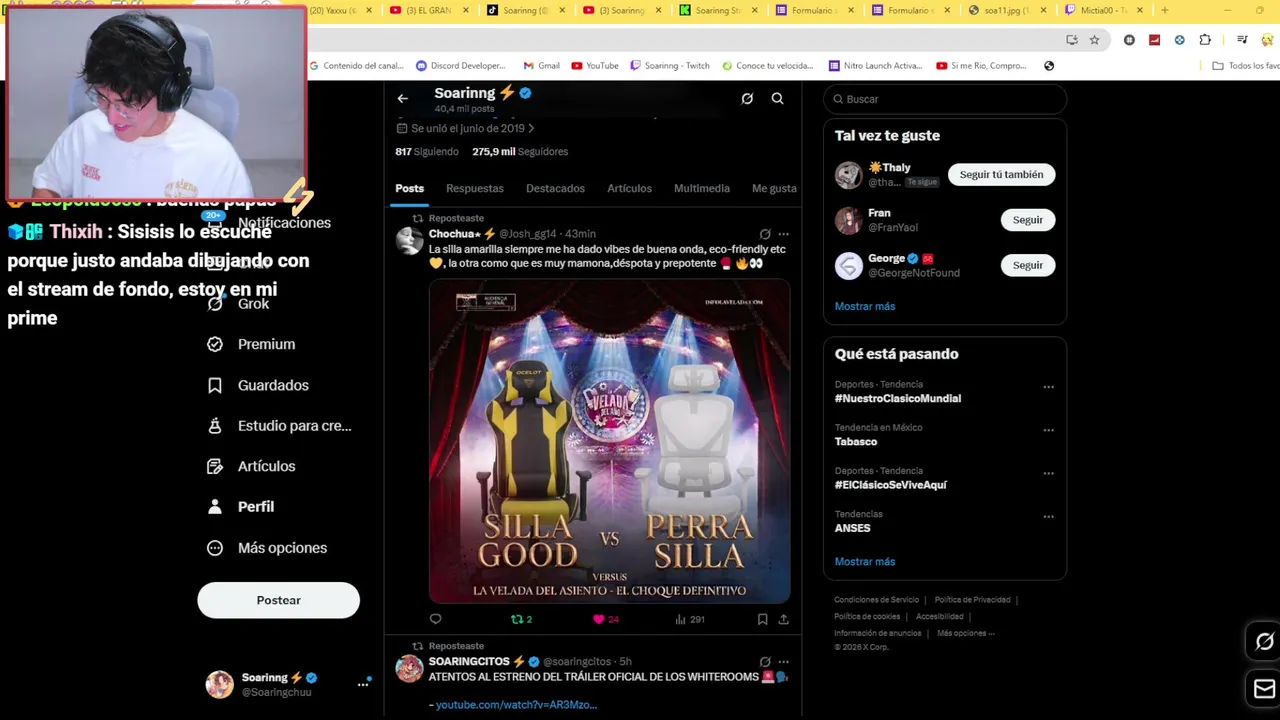Follow George with Seguir button
This screenshot has height=720, width=1280.
click(x=1027, y=265)
